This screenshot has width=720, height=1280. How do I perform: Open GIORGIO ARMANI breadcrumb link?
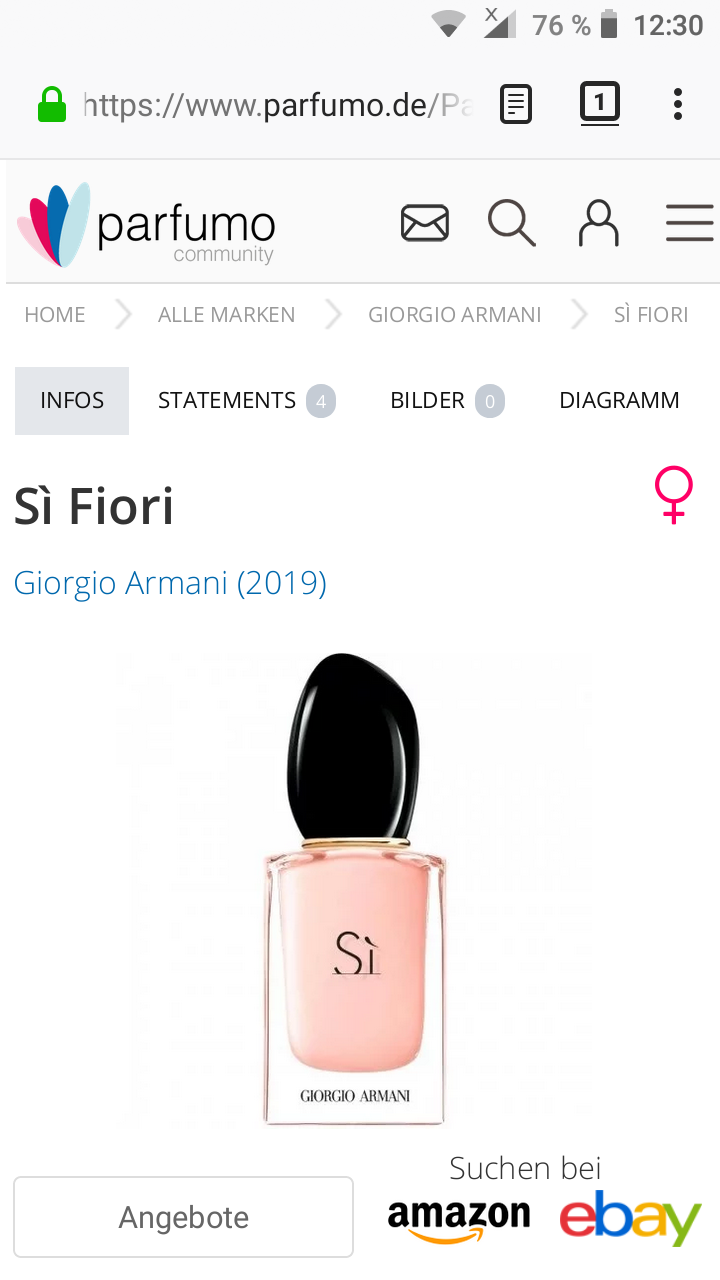(455, 315)
